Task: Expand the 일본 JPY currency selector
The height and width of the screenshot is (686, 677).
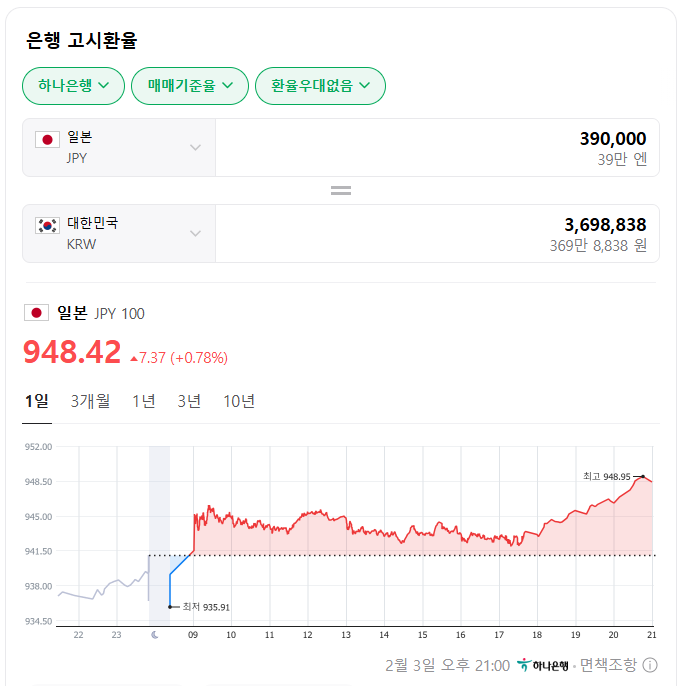Action: pos(119,147)
